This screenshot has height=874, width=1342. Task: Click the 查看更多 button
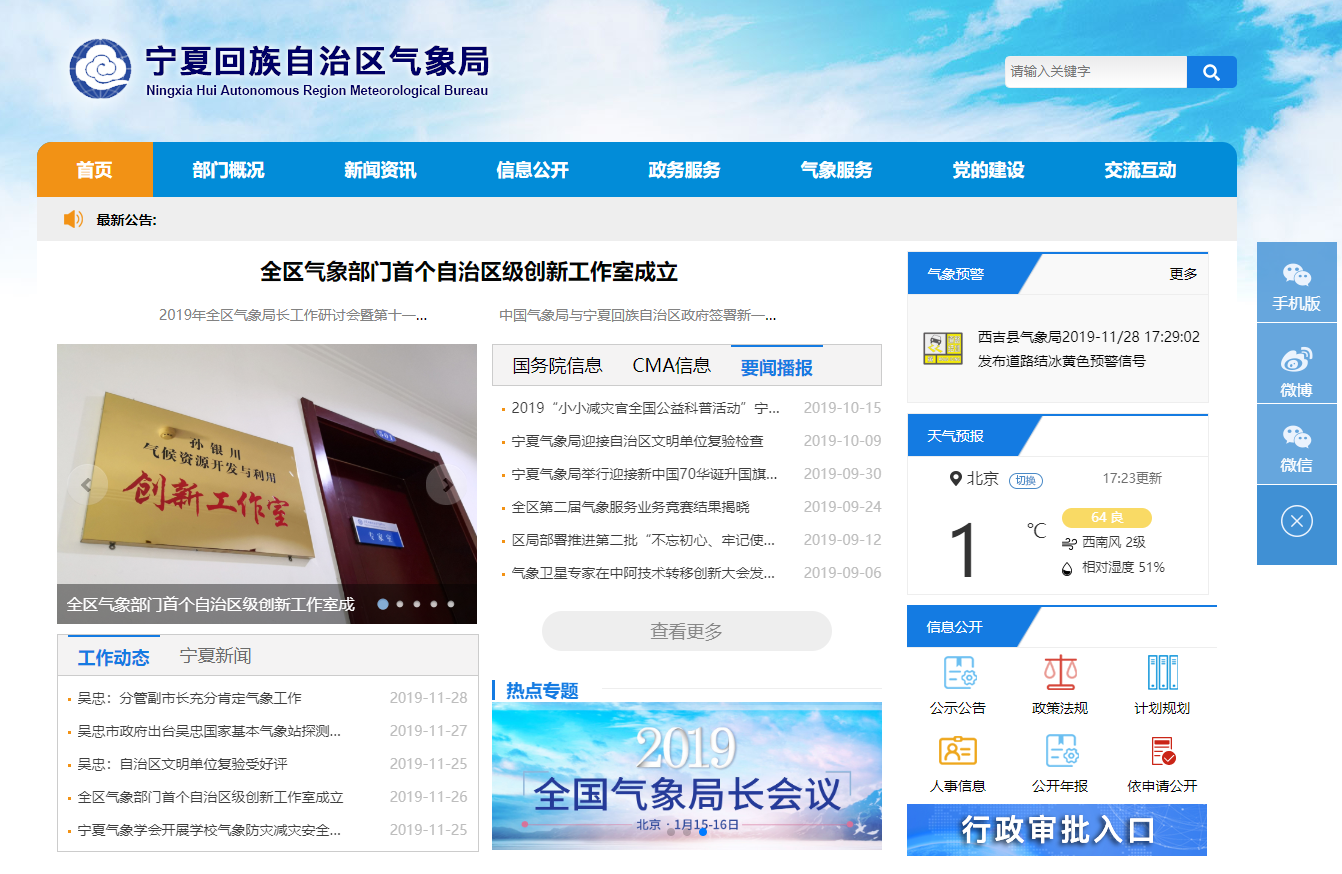pyautogui.click(x=686, y=631)
